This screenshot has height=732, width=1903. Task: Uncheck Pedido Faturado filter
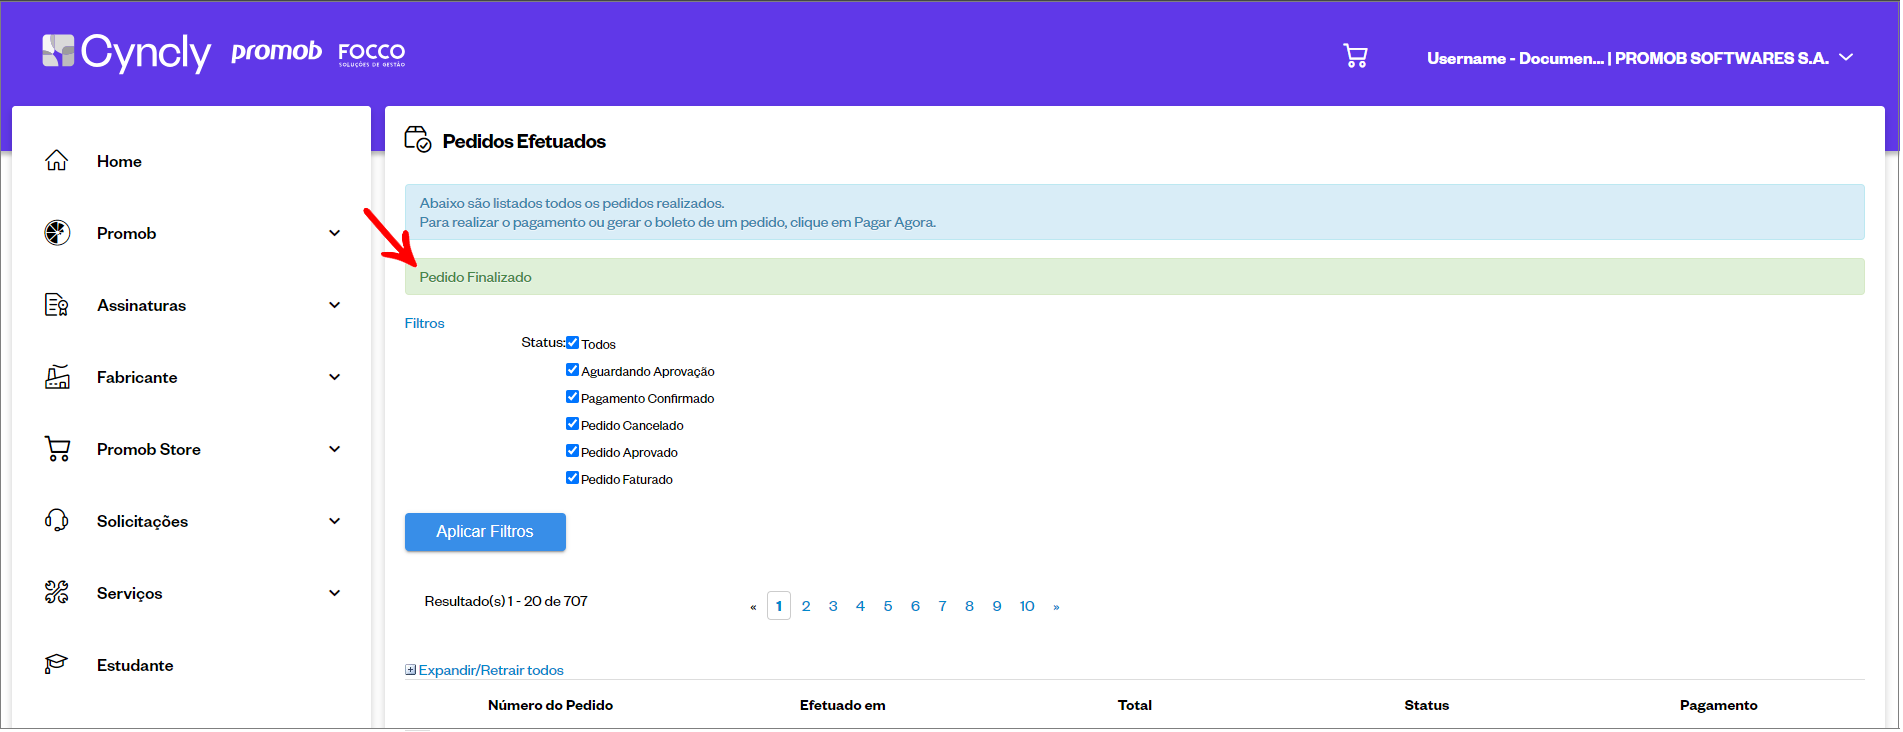[x=572, y=478]
